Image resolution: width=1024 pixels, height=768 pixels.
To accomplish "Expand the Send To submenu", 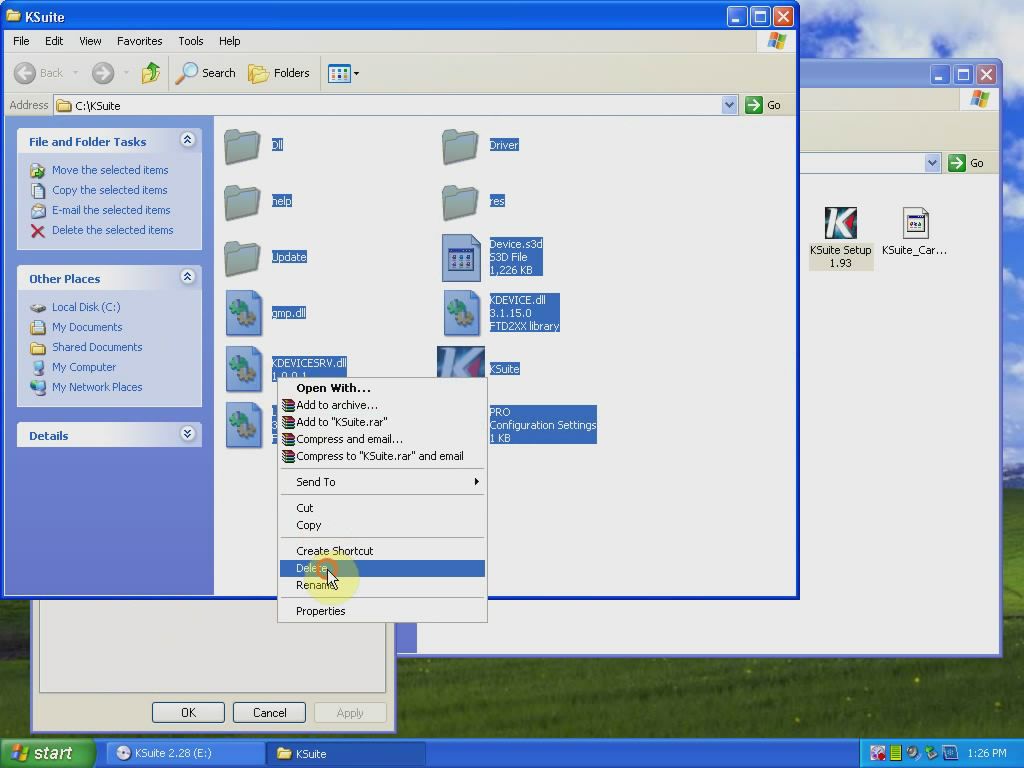I will tap(382, 482).
